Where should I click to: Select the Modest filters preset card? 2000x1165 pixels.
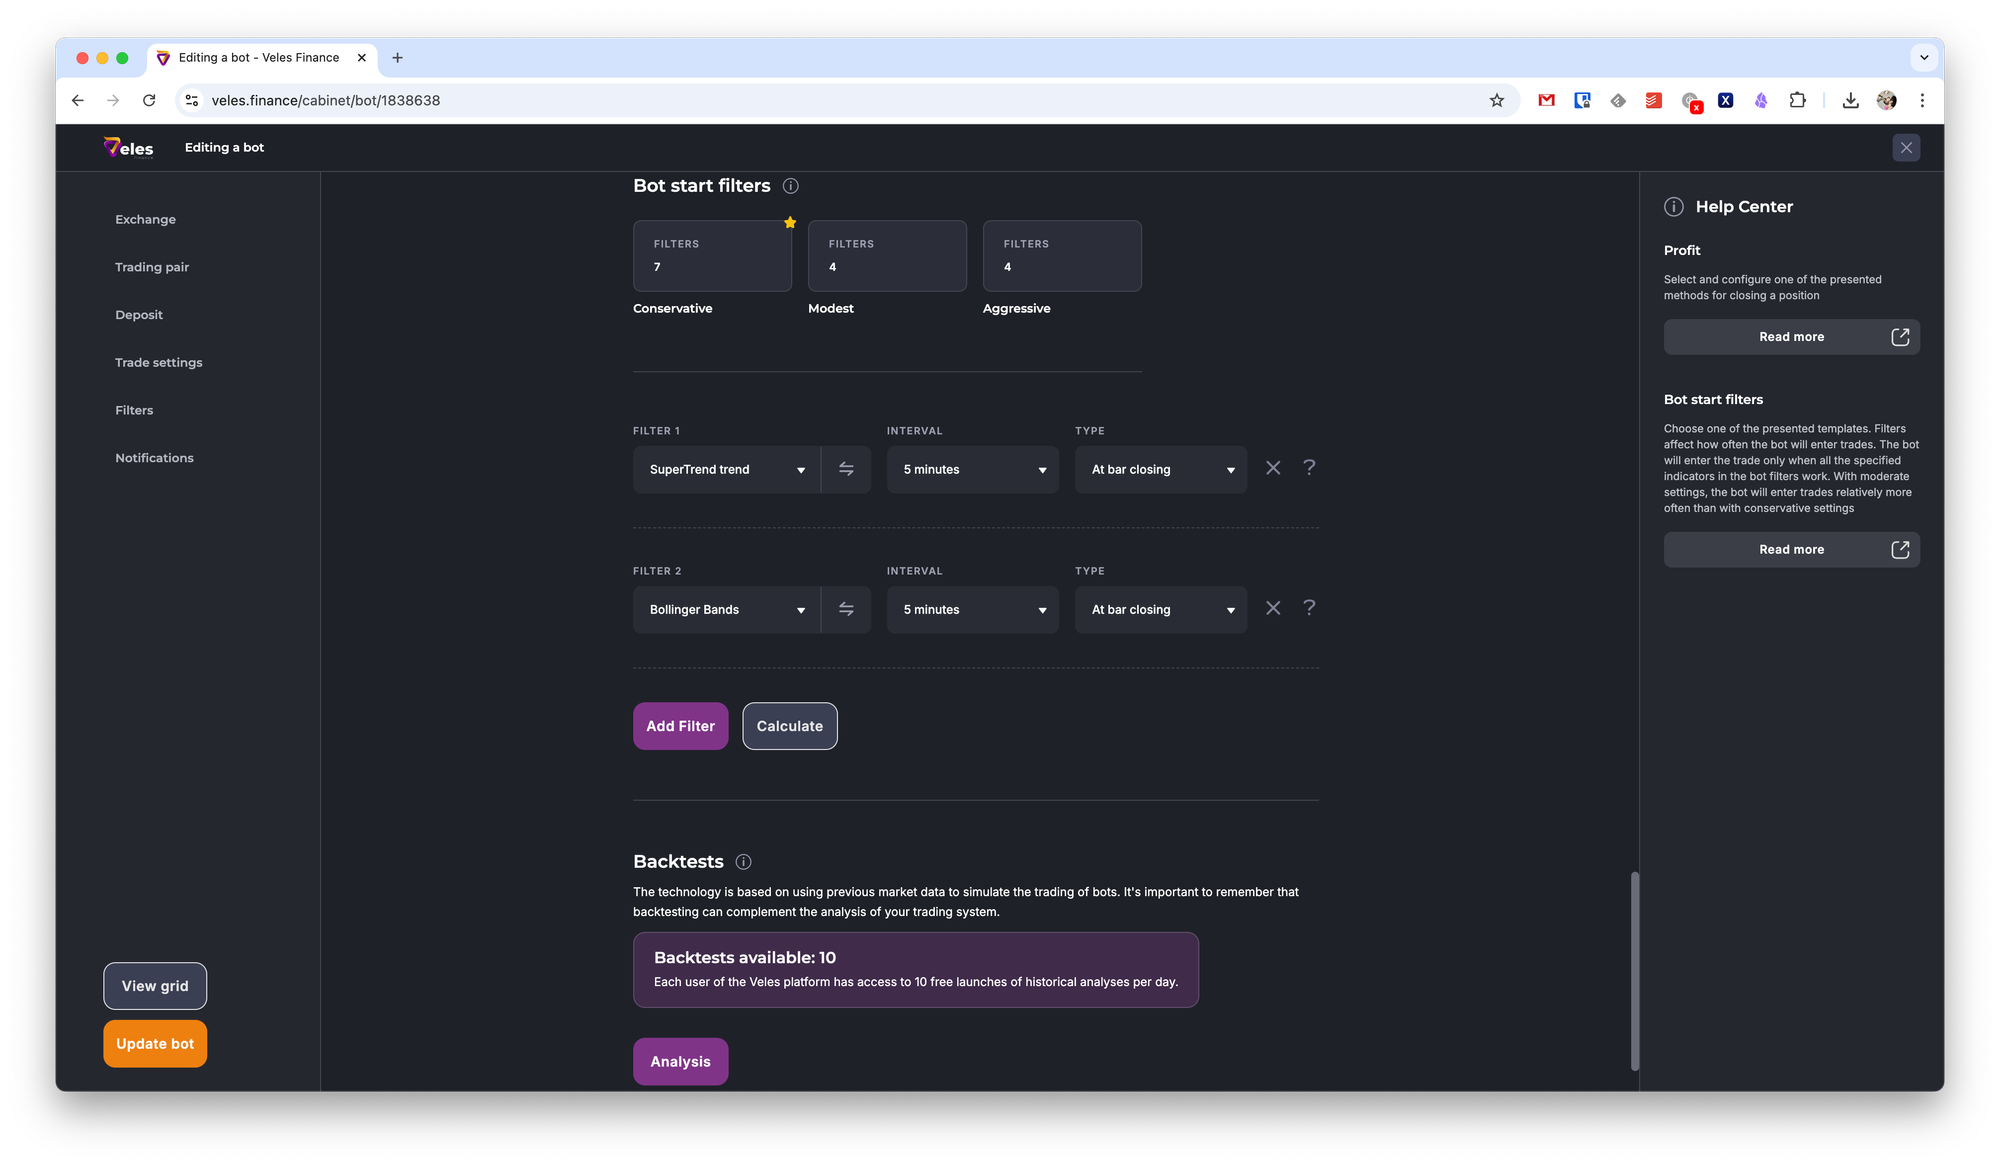(x=887, y=256)
